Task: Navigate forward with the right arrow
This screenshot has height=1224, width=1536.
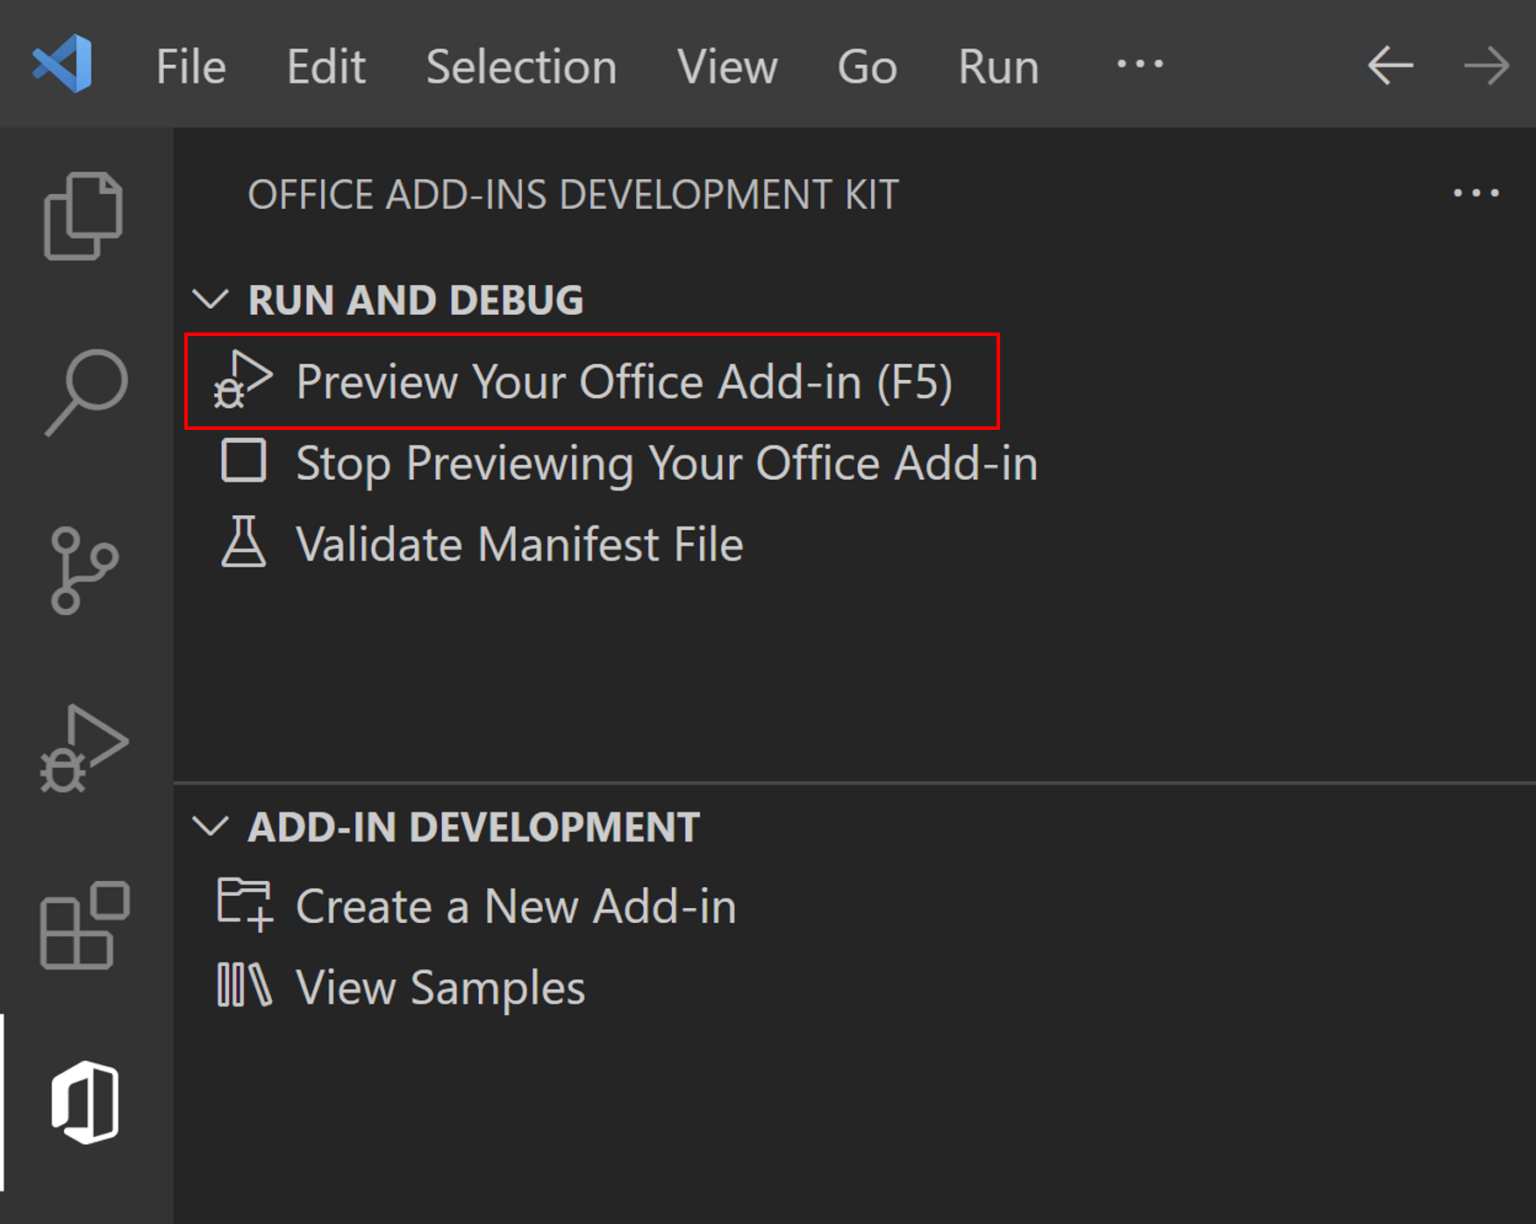Action: coord(1489,66)
